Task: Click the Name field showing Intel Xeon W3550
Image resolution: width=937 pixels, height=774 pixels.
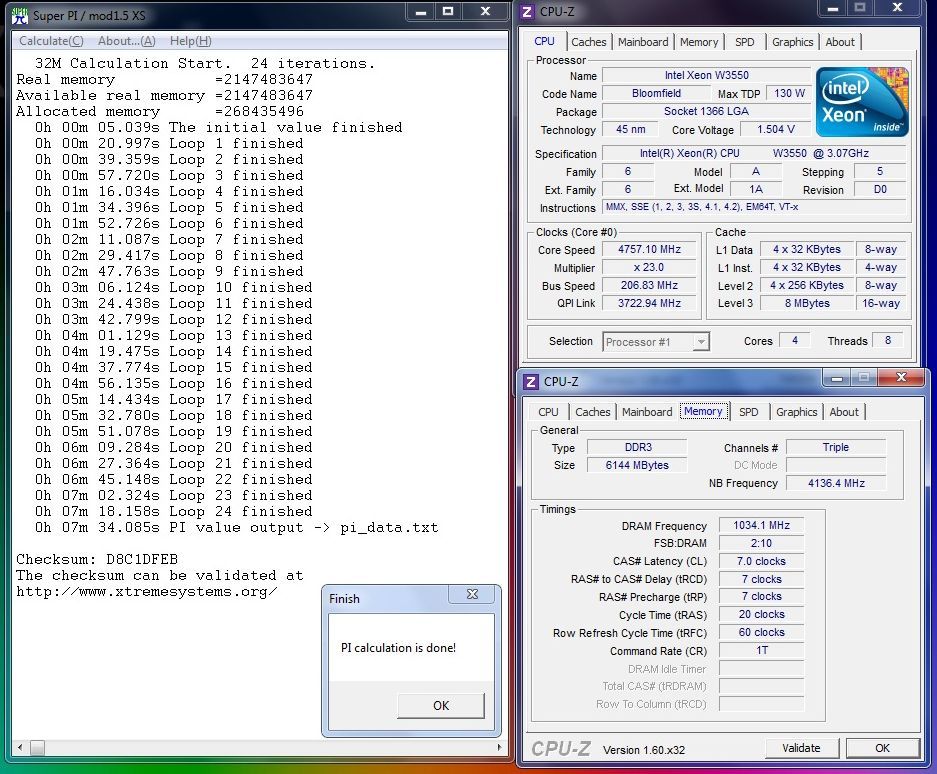Action: (706, 75)
